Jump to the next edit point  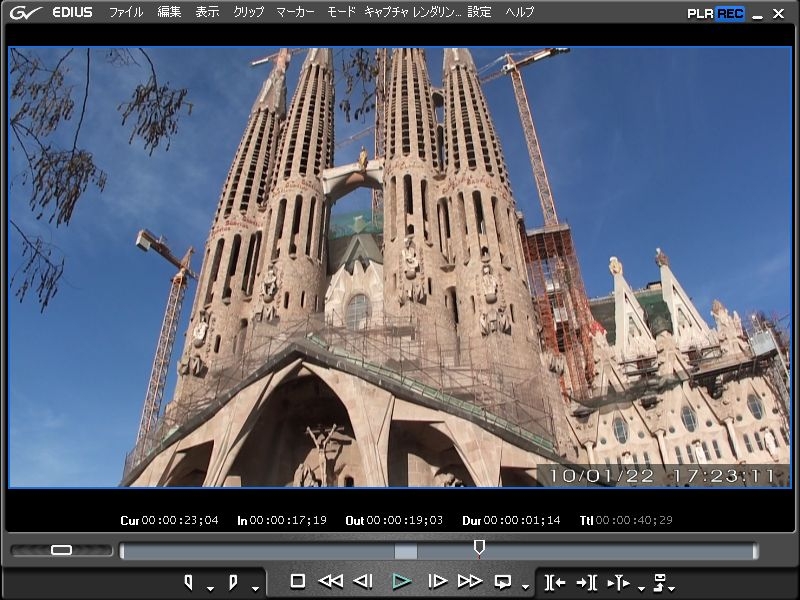(586, 581)
